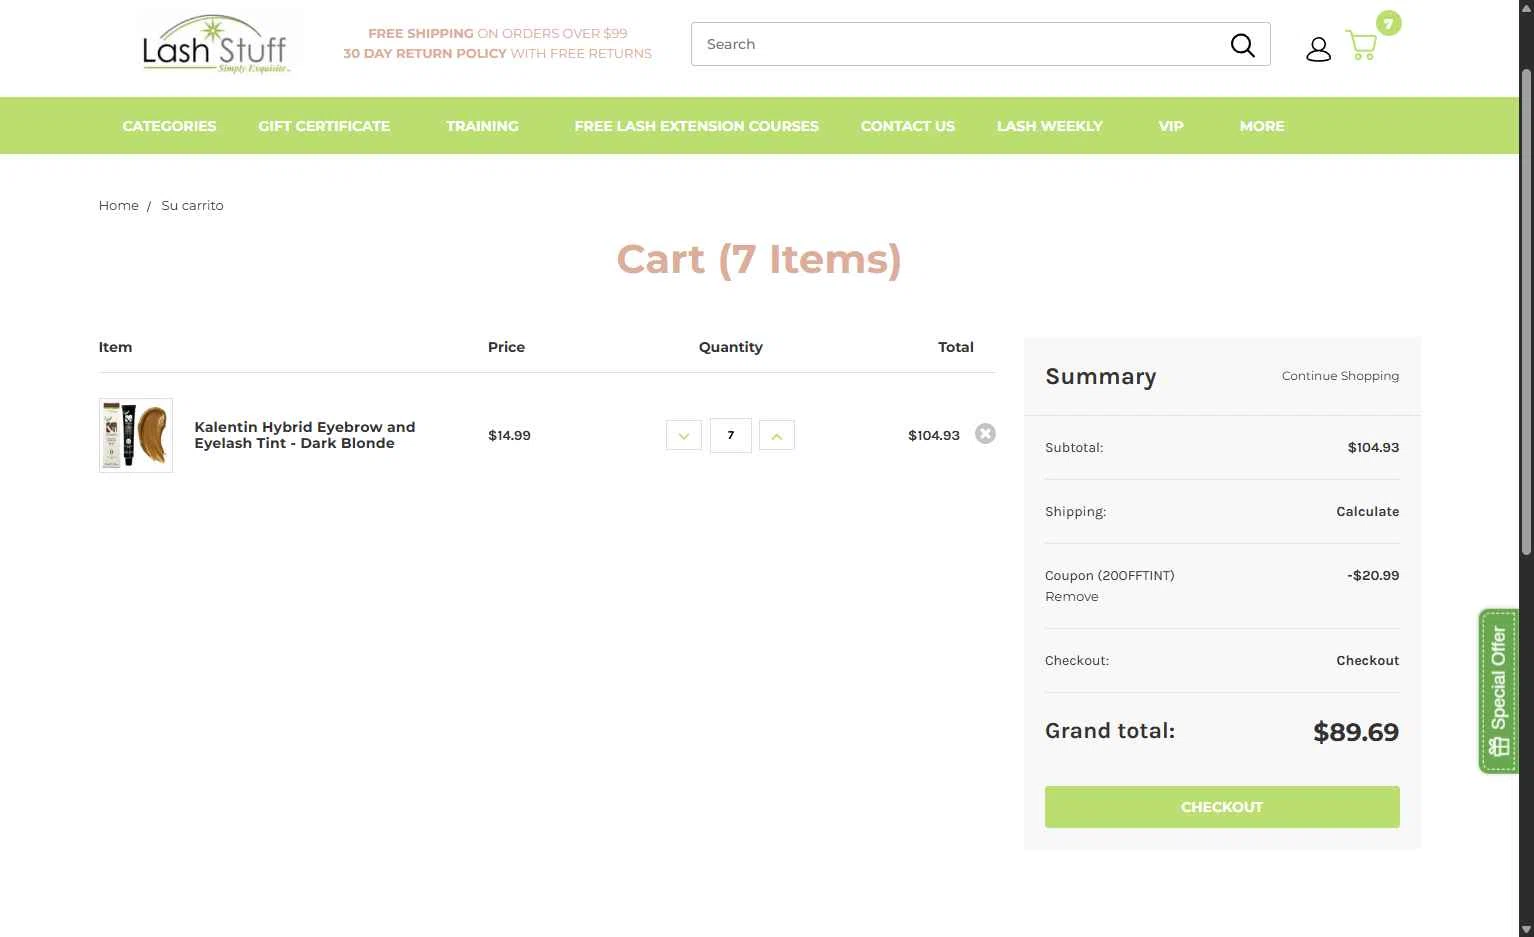Click the search magnifier icon

point(1242,45)
